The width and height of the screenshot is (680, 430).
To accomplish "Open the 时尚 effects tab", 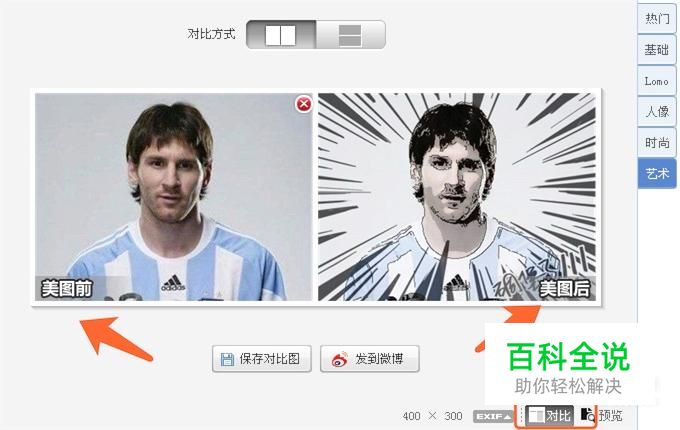I will (x=657, y=143).
